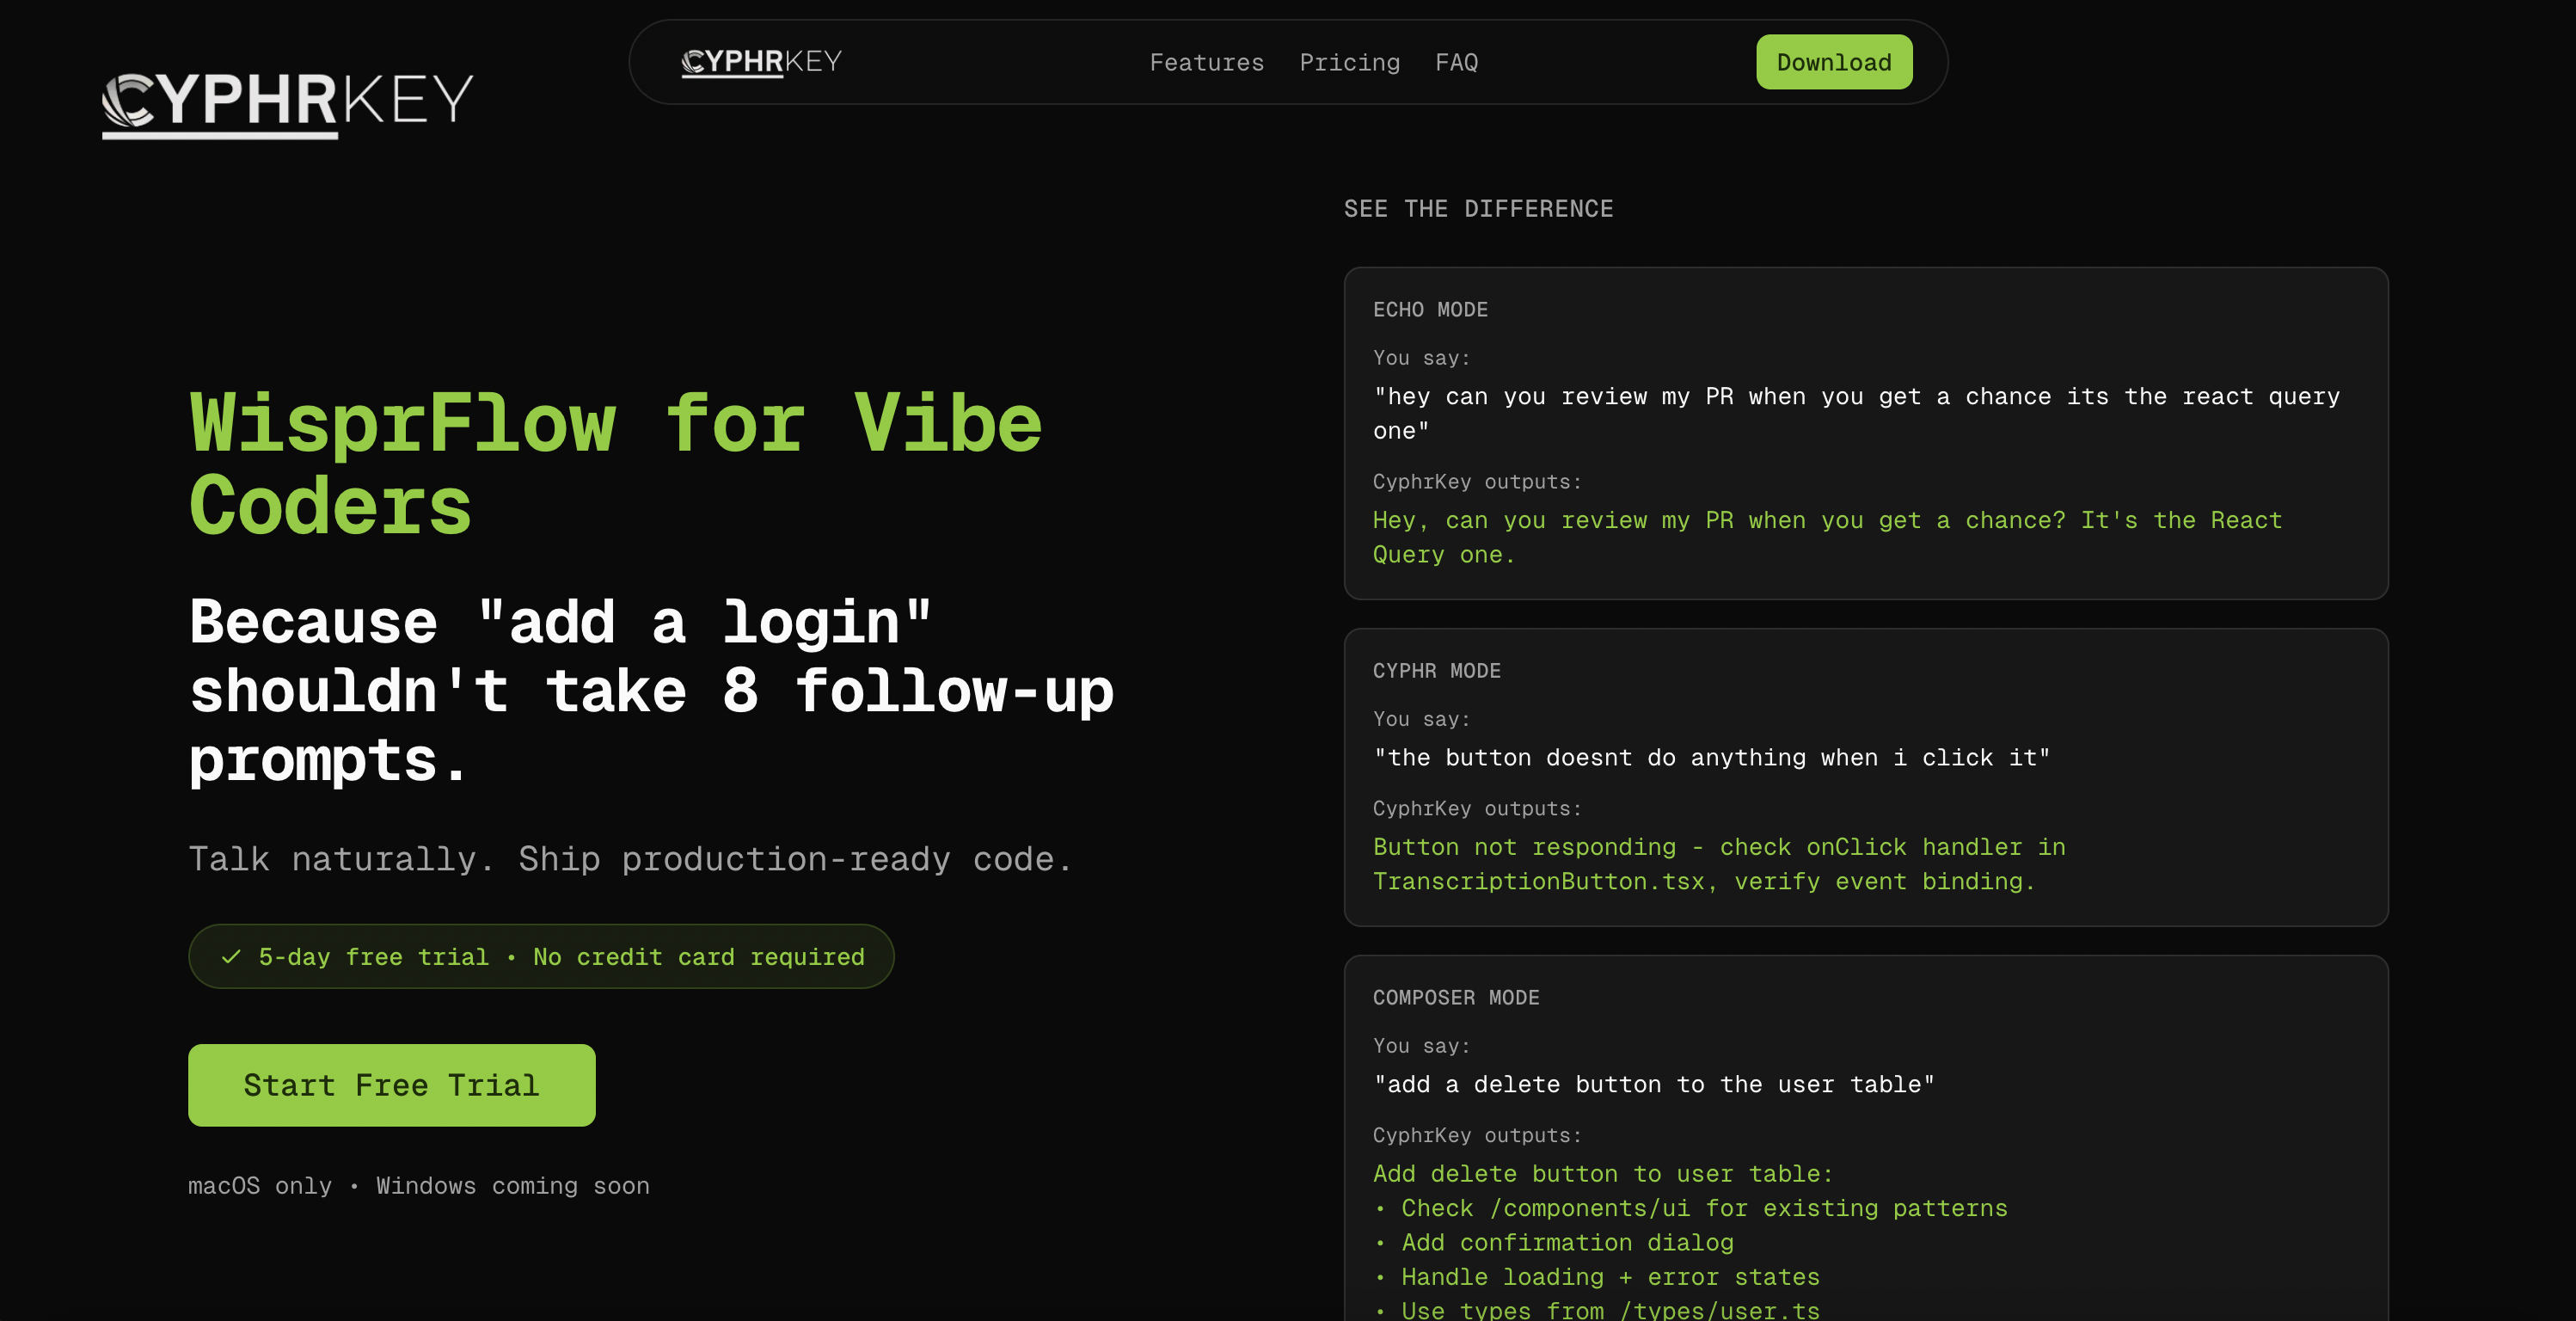Screen dimensions: 2576x1321
Task: Open the Features section from the navbar
Action: (x=1206, y=62)
